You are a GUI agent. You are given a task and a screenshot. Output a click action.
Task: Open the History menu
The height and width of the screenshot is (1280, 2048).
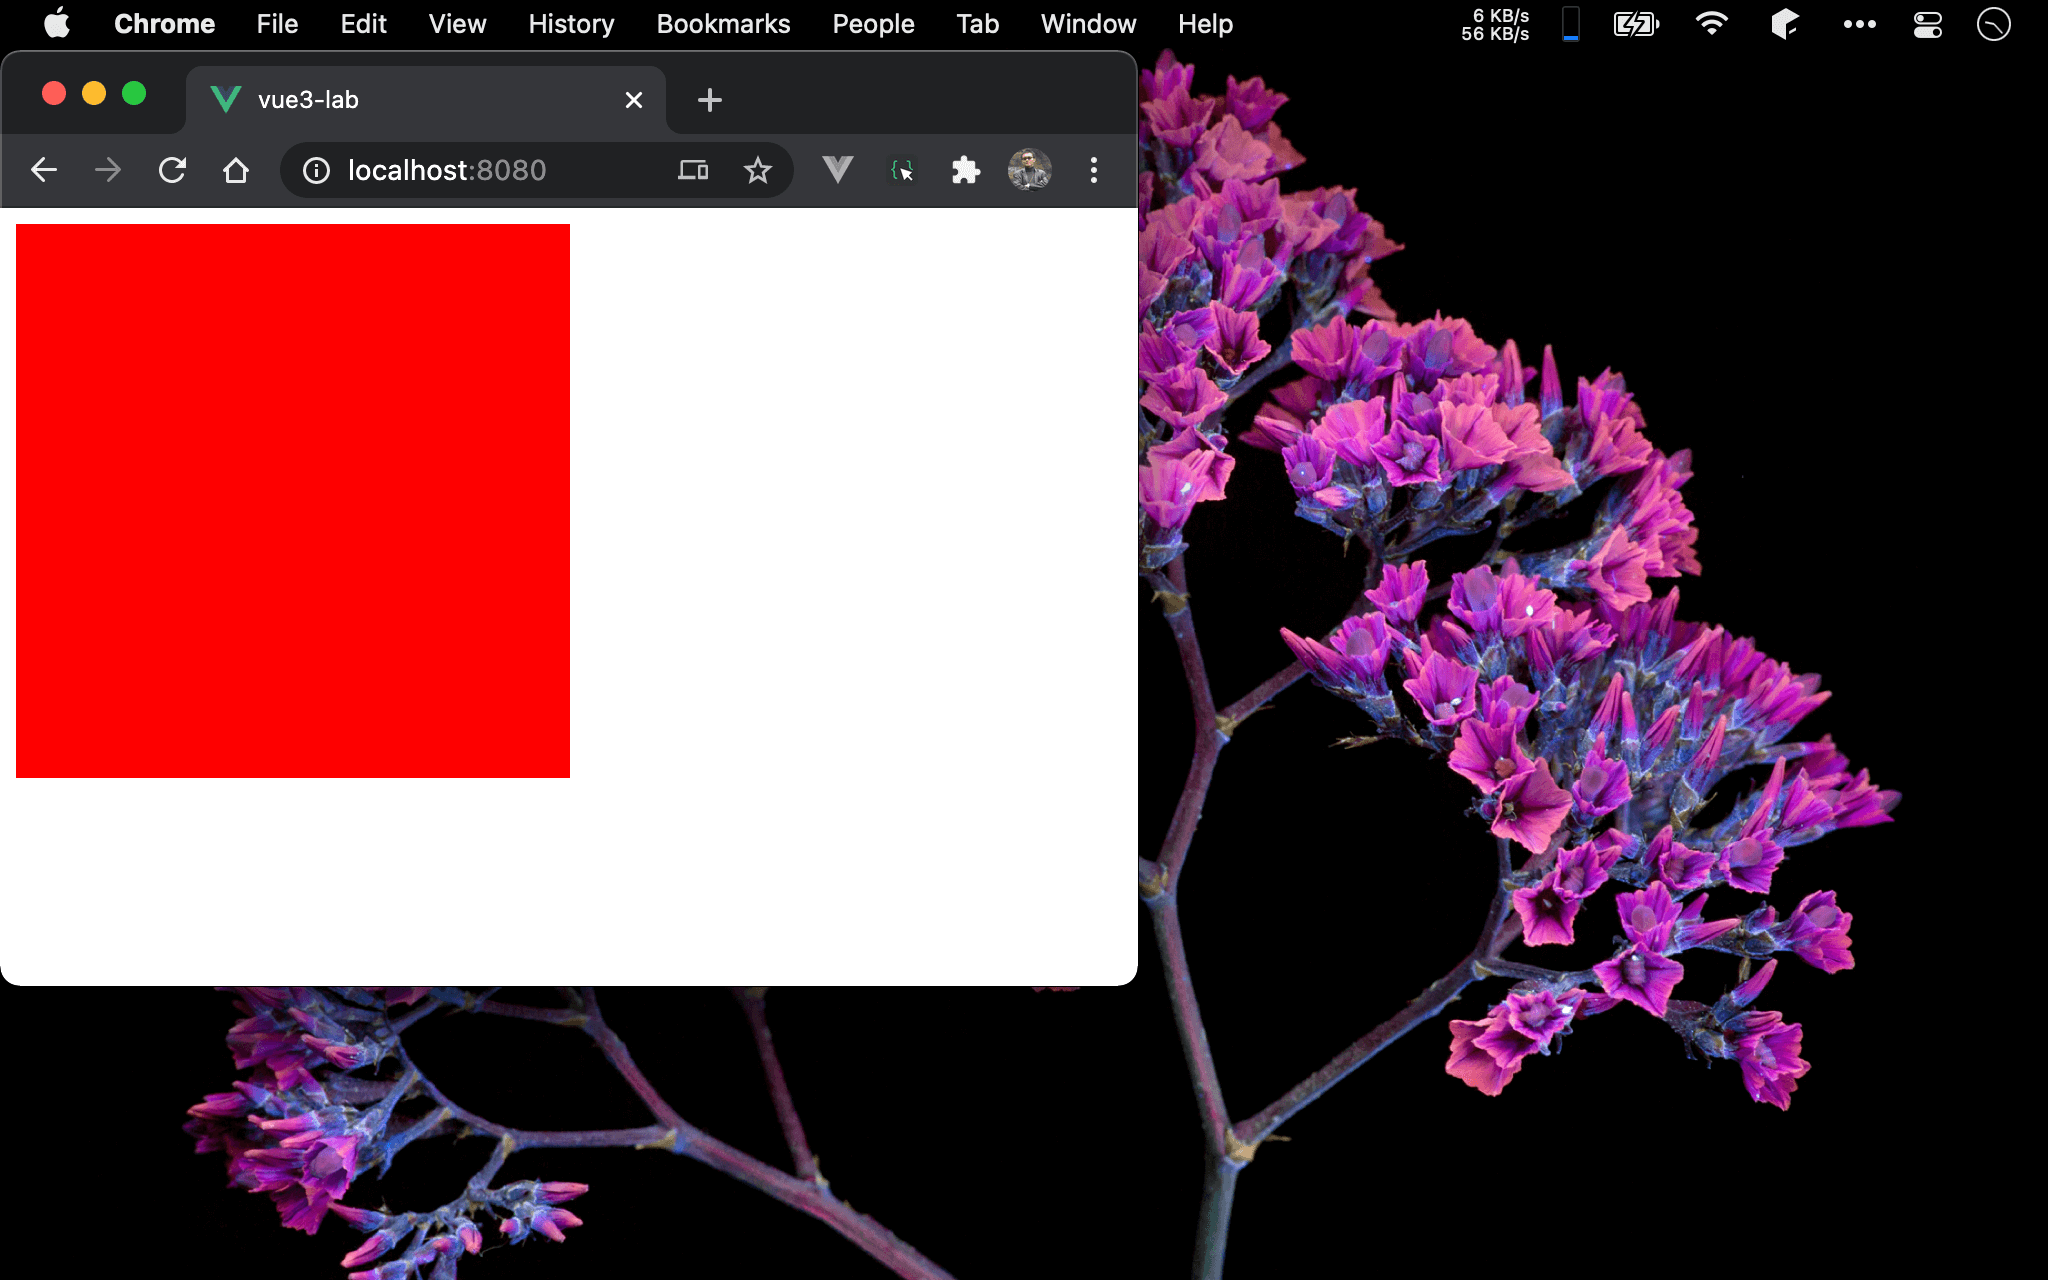[571, 24]
